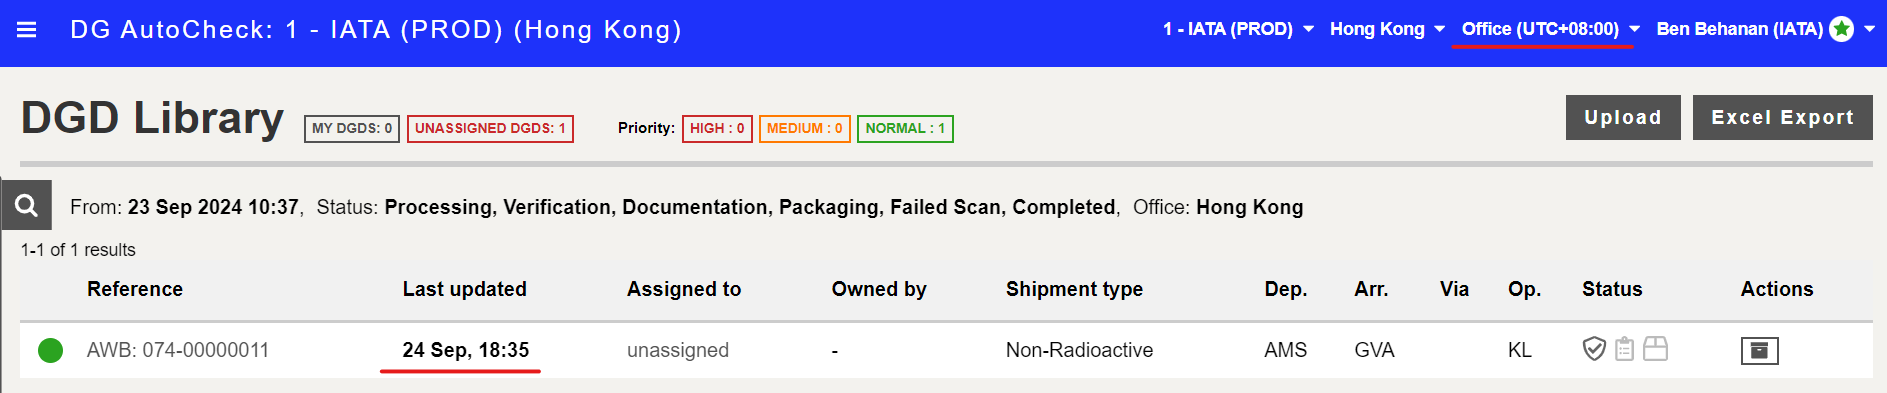Click the verification shield status icon
This screenshot has width=1887, height=393.
pyautogui.click(x=1594, y=349)
